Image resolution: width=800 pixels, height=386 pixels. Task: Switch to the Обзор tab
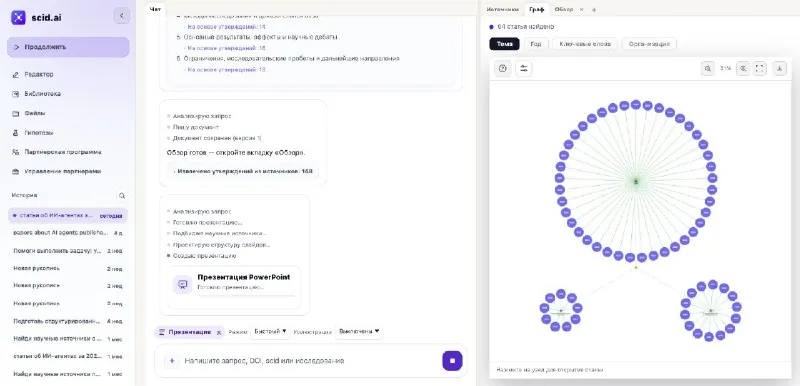tap(564, 9)
